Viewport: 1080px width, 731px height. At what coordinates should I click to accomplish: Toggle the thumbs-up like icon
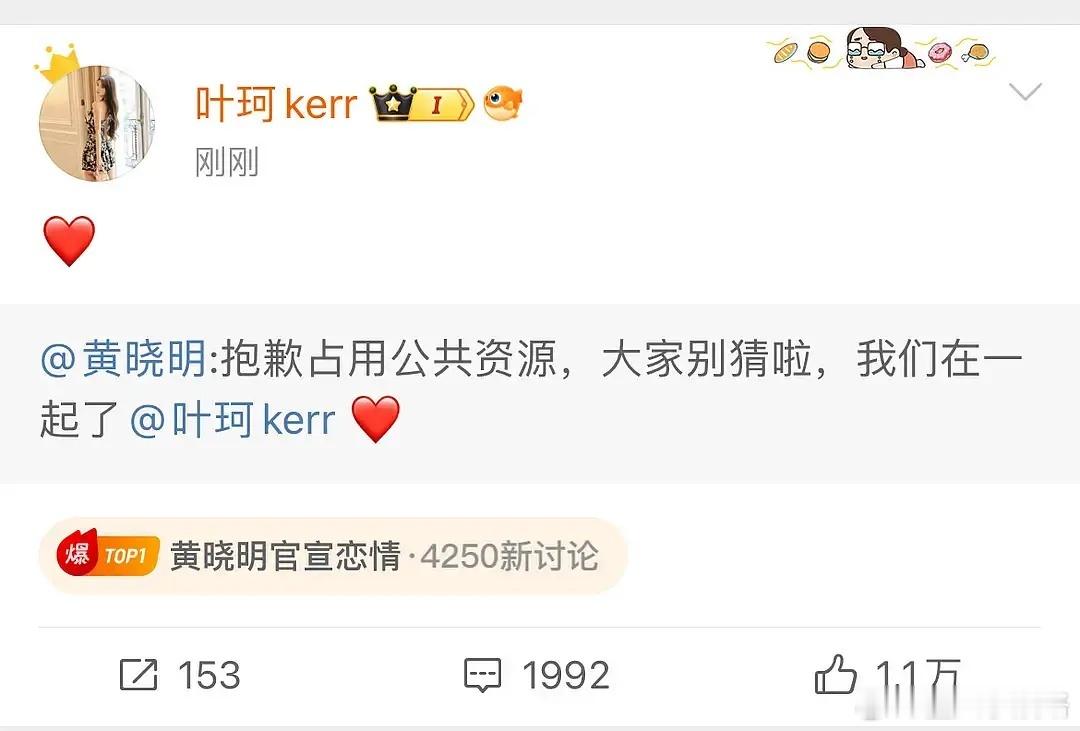(835, 673)
